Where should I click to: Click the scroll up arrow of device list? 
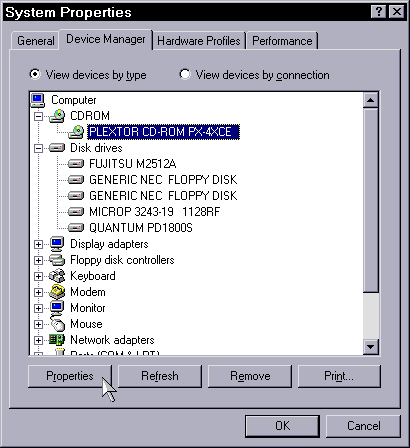click(x=371, y=100)
